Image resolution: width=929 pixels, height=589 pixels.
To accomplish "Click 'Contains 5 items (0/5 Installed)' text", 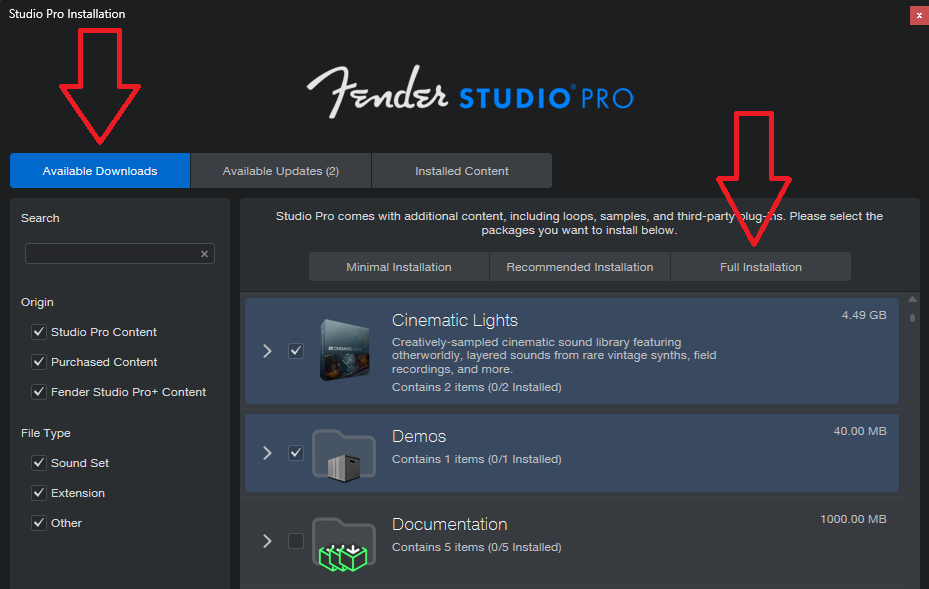I will click(476, 547).
